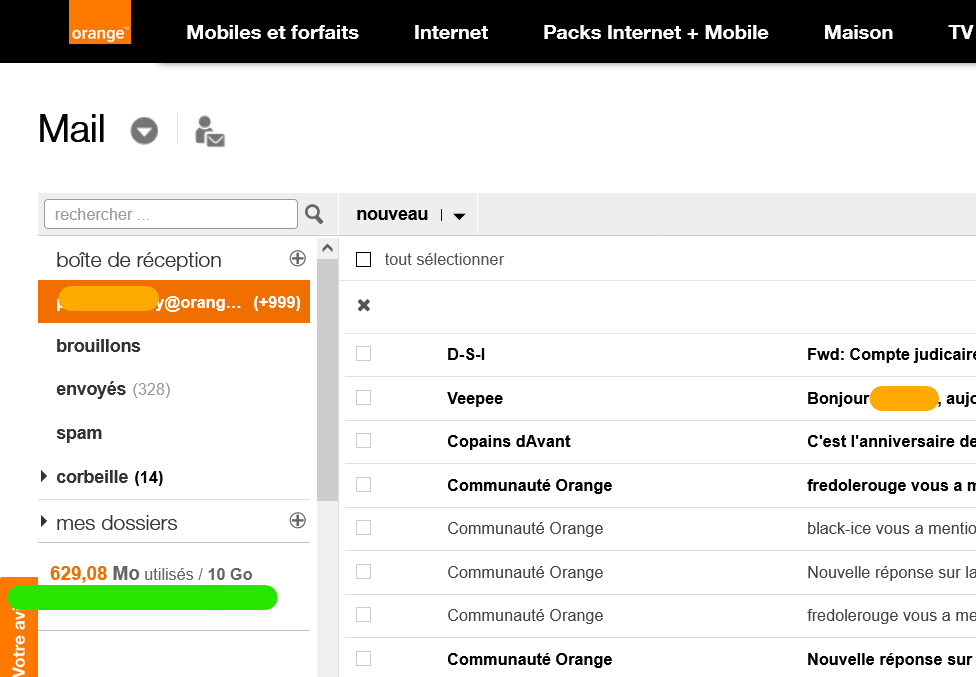Open the spam folder
The image size is (976, 677).
click(79, 433)
